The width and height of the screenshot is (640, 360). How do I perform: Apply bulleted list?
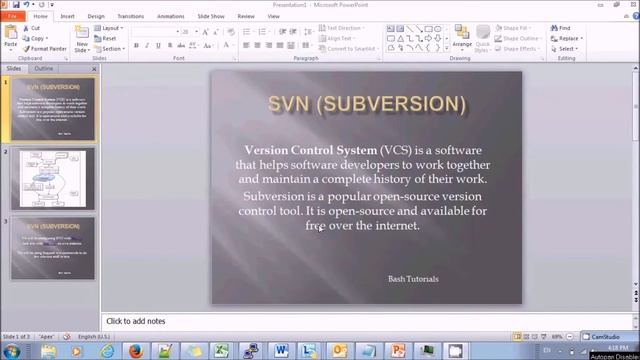tap(247, 32)
